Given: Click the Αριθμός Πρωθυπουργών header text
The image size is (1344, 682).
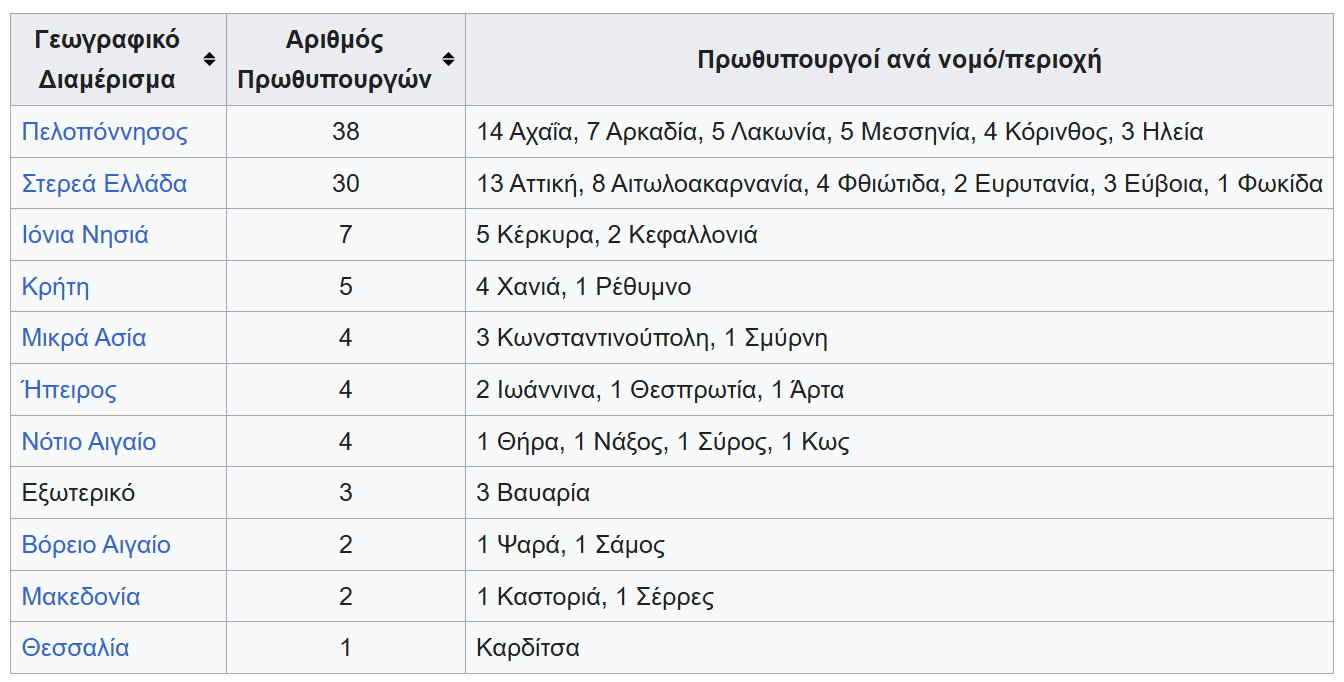Looking at the screenshot, I should click(x=334, y=60).
